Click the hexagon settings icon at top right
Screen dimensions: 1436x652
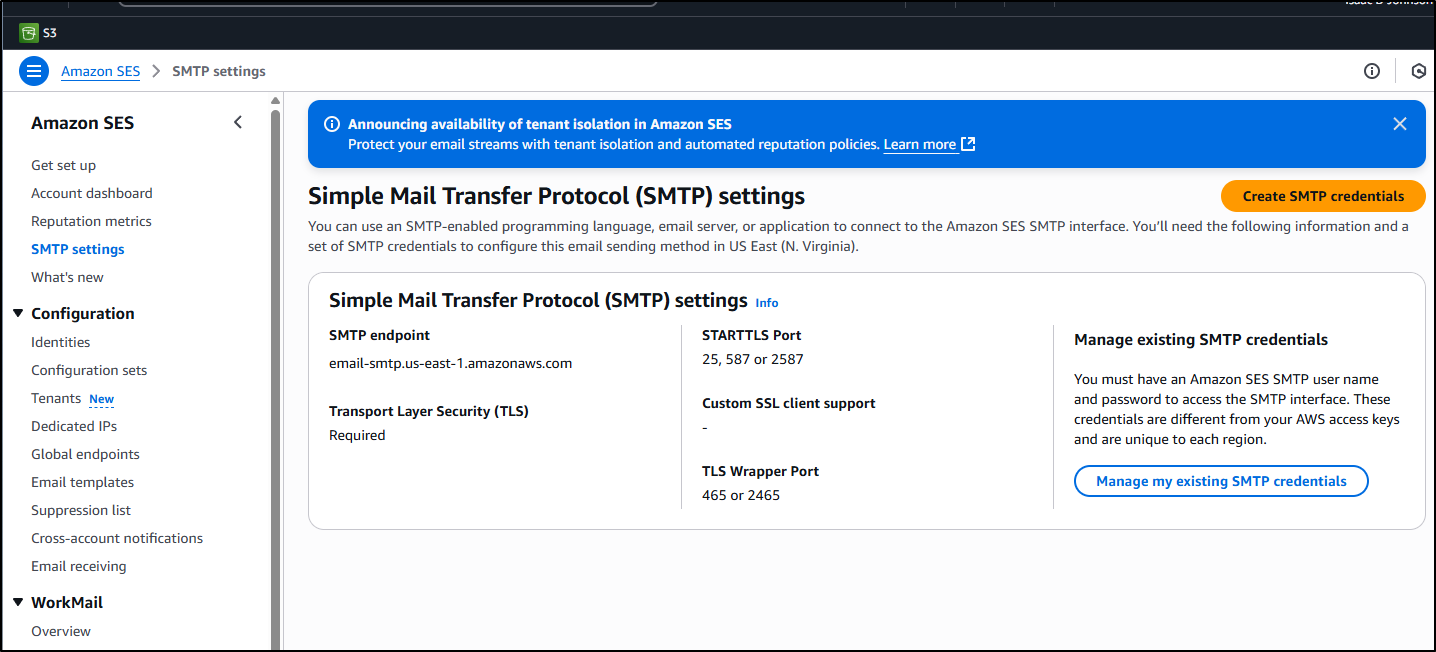[1418, 71]
